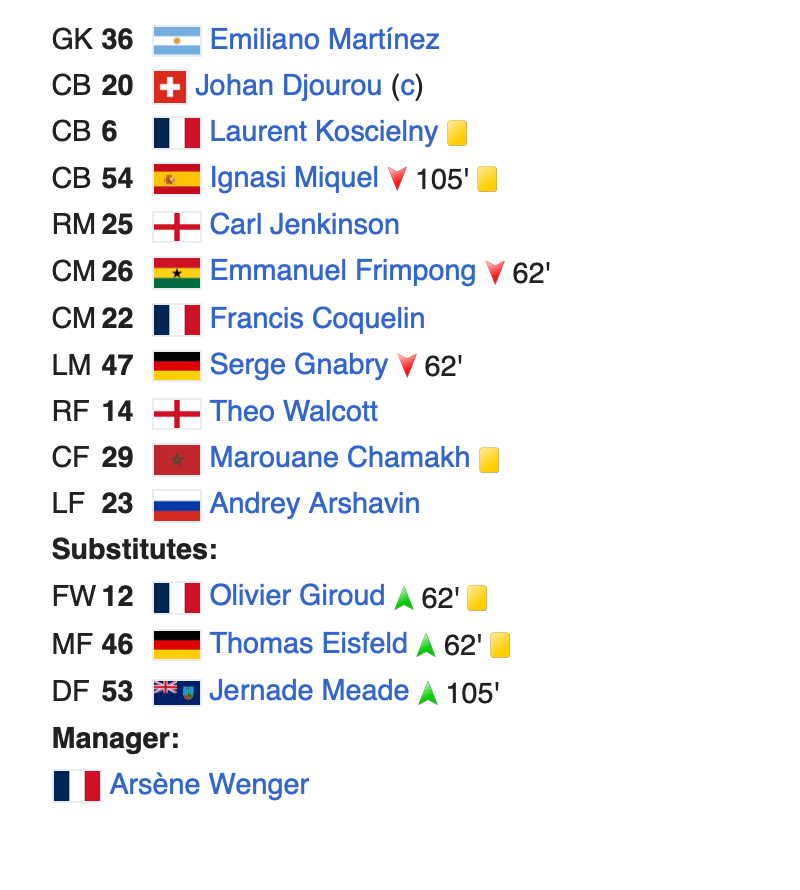This screenshot has width=800, height=890.
Task: Open the captain (c) link after Djourou
Action: [407, 86]
